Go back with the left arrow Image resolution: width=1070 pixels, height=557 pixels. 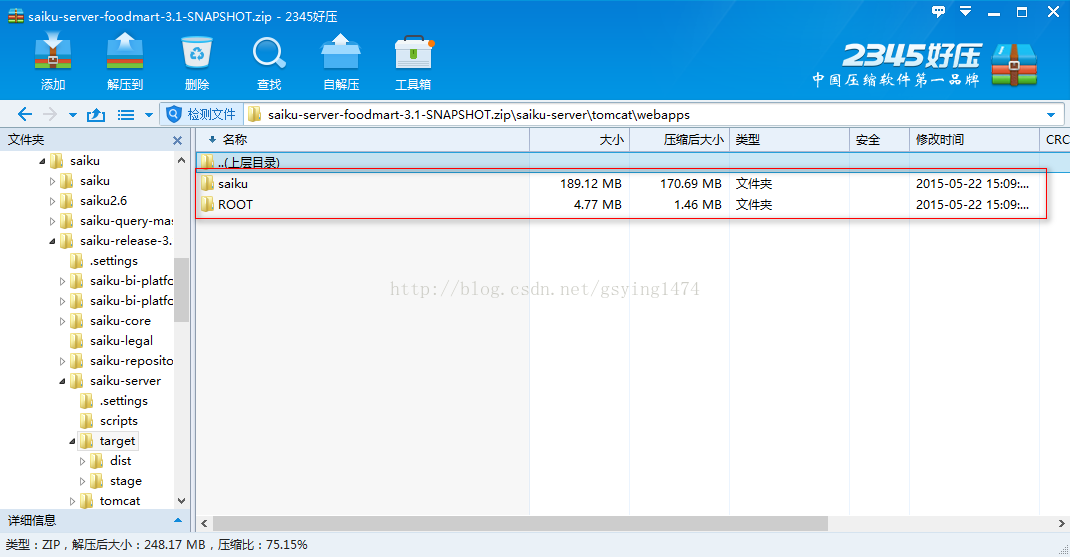point(25,115)
